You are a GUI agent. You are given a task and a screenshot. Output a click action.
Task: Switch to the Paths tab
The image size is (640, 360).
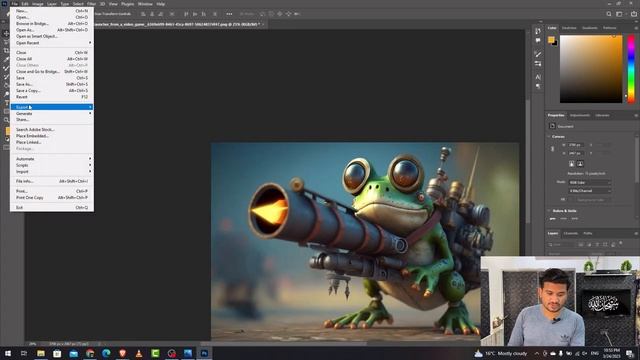pyautogui.click(x=588, y=233)
